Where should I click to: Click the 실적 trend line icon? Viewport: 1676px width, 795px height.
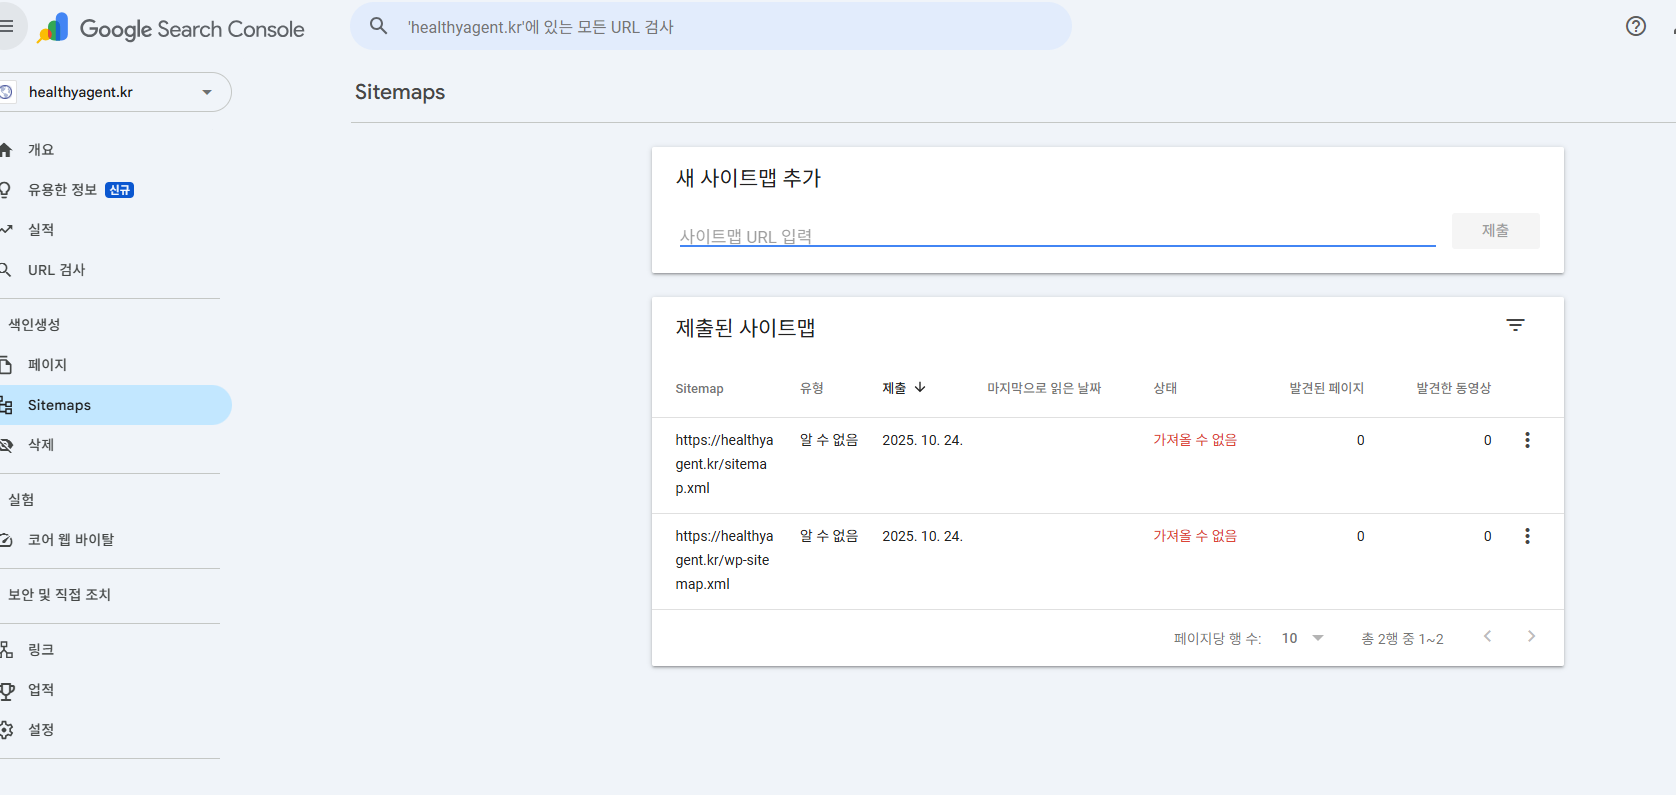click(x=6, y=230)
